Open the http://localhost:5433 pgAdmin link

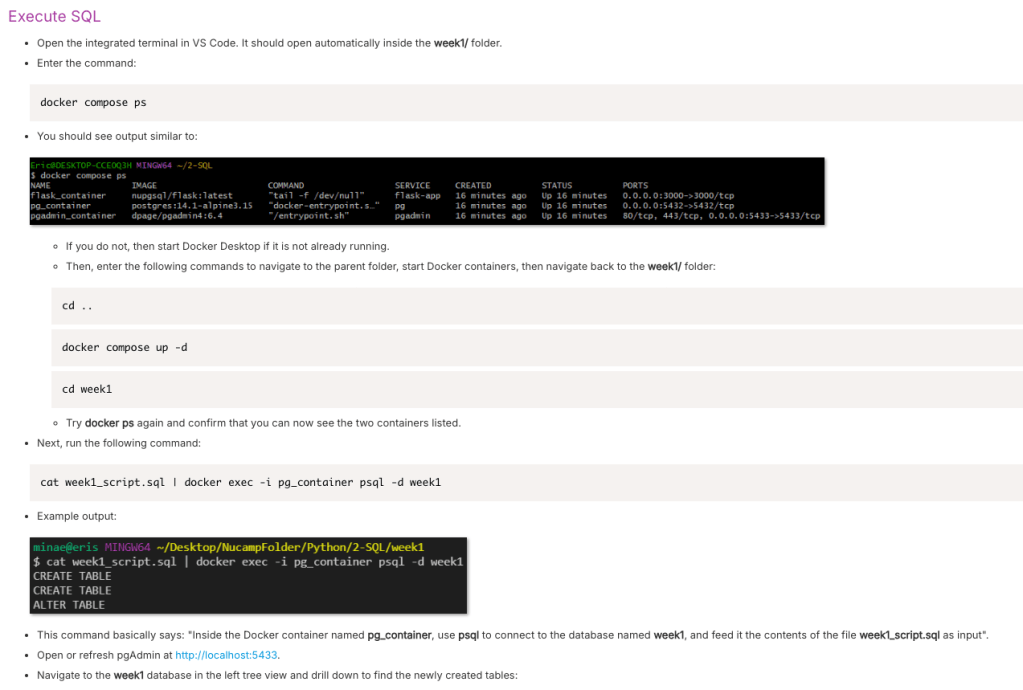pos(226,655)
